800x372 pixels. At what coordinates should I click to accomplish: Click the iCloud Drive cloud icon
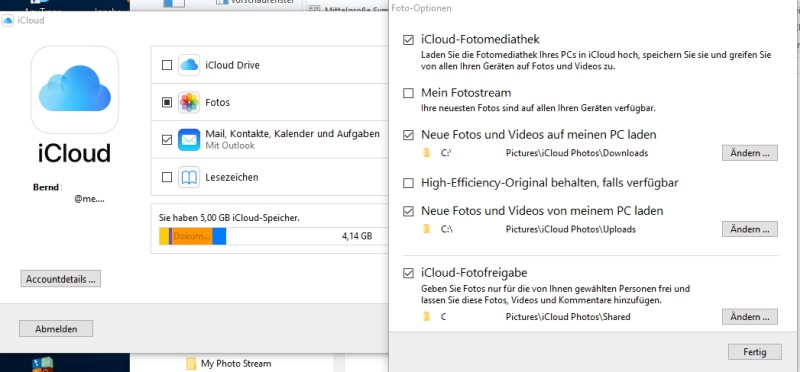(x=189, y=65)
